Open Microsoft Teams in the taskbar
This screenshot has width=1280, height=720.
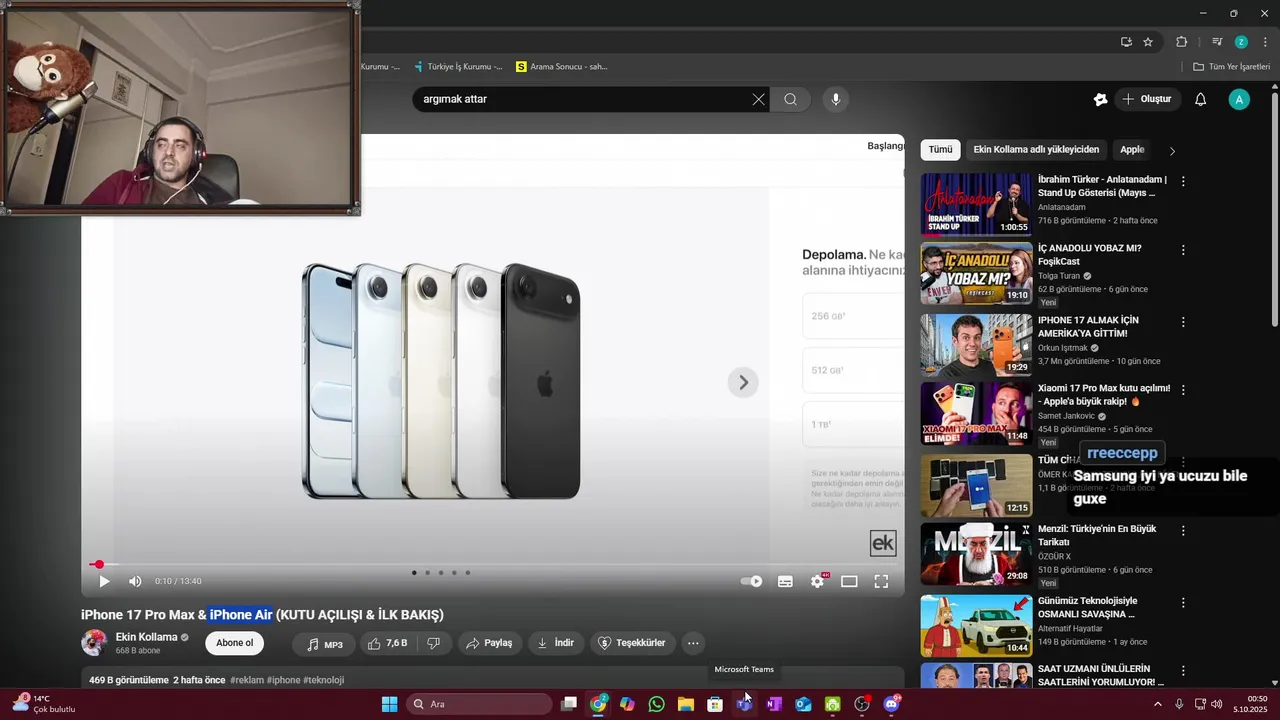point(744,704)
